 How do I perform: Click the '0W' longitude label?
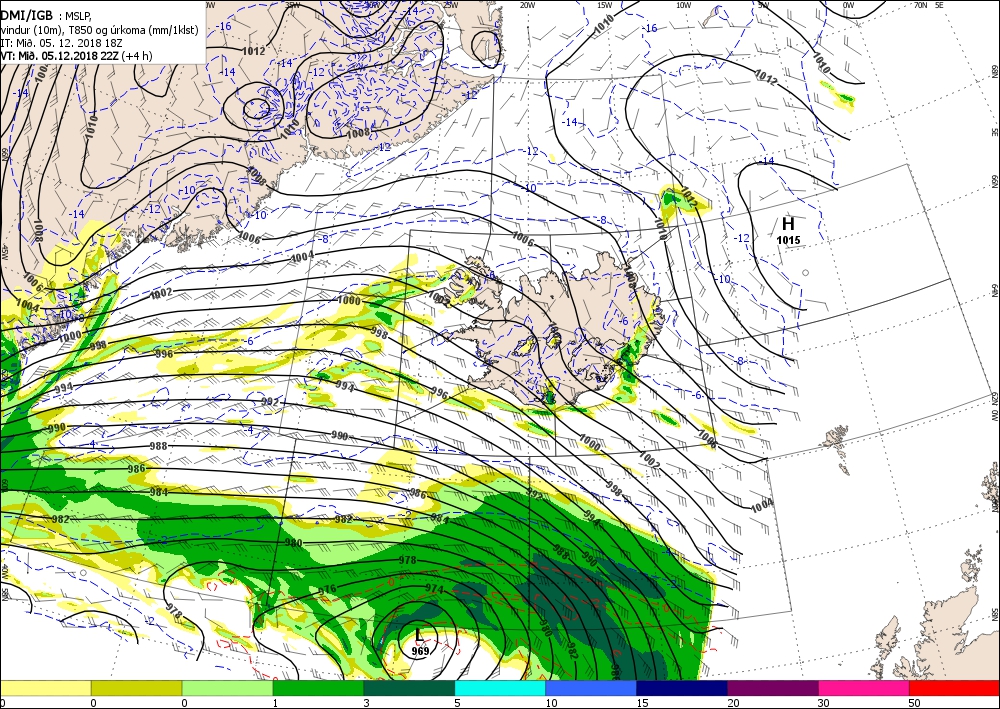(848, 5)
